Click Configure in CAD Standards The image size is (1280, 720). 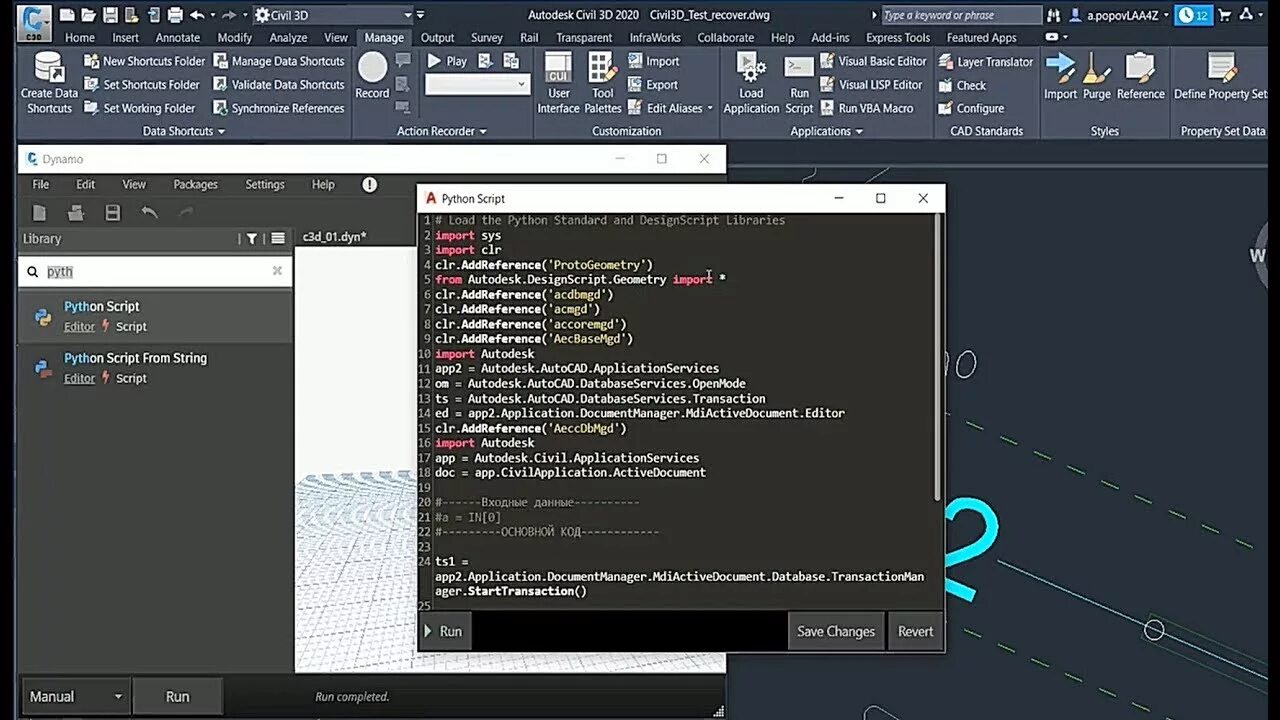[971, 109]
